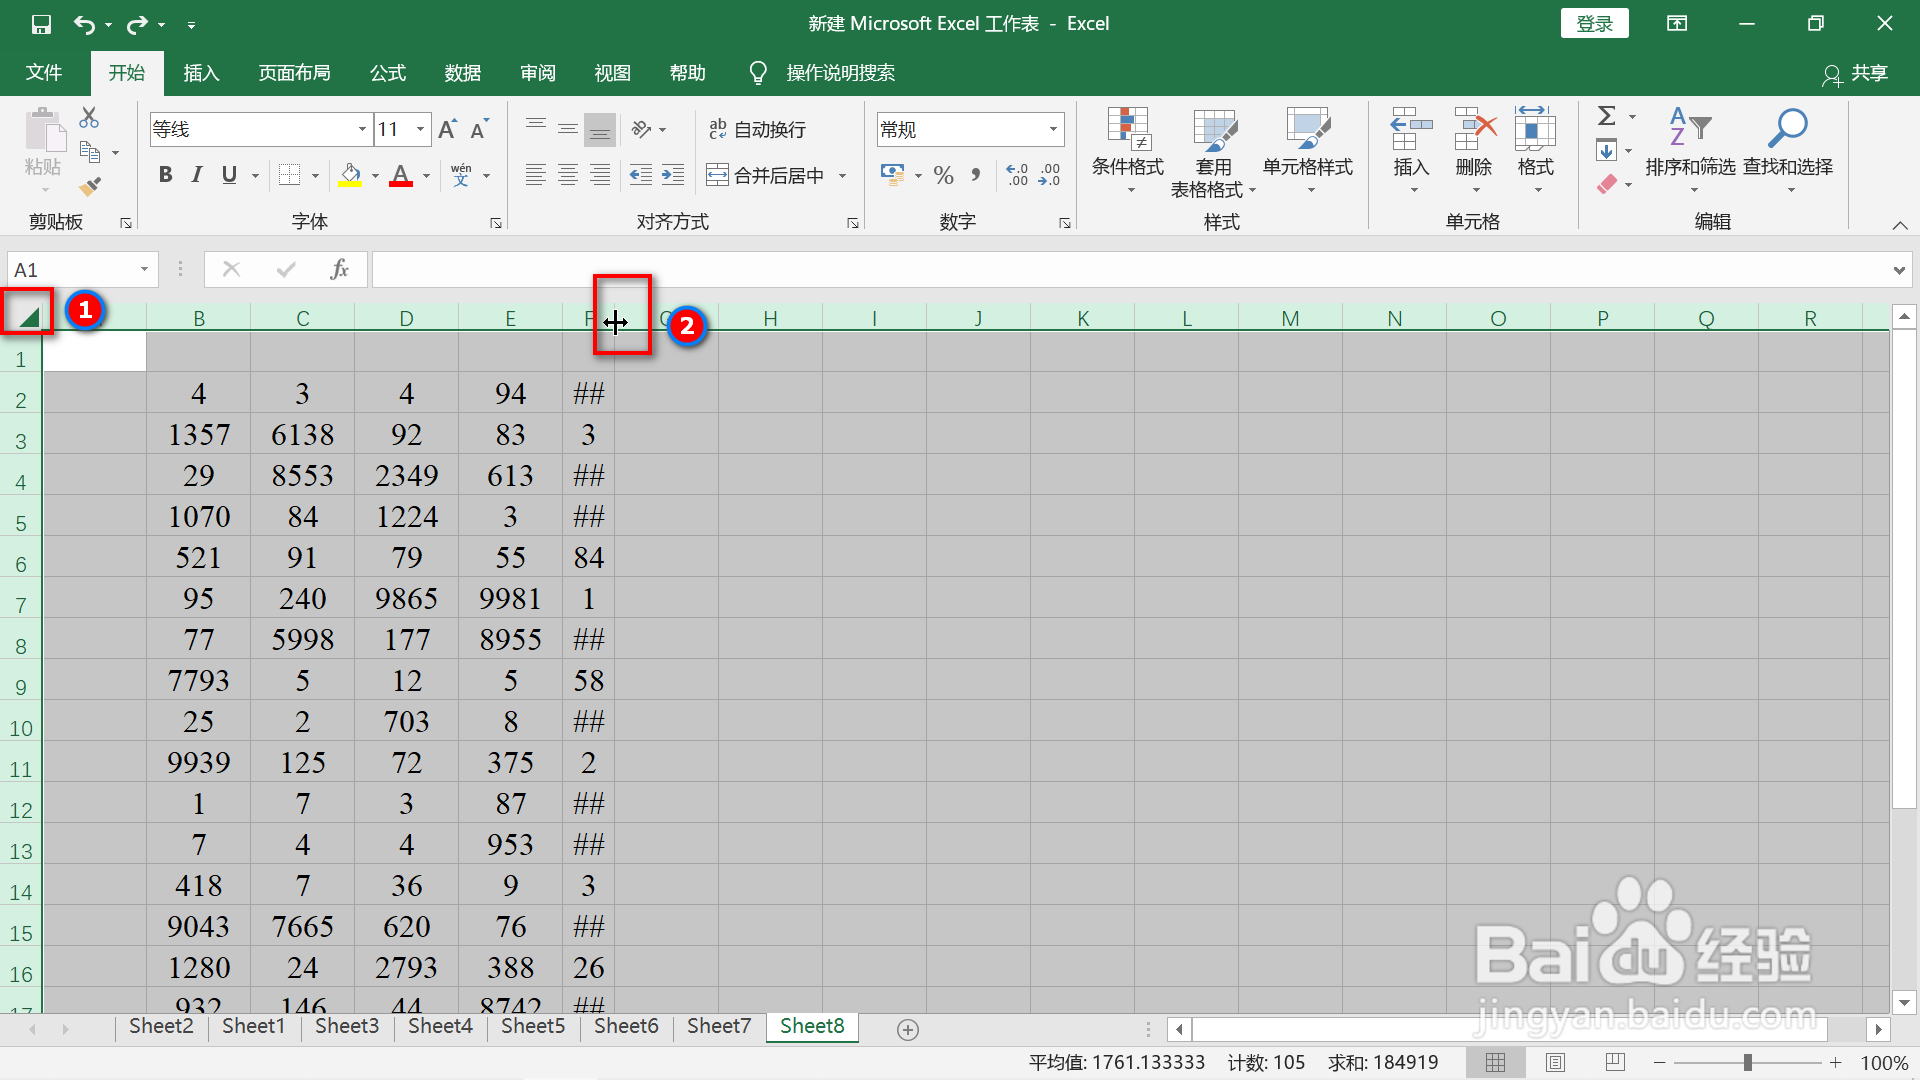This screenshot has width=1920, height=1080.
Task: Switch to Sheet5 tab
Action: [532, 1026]
